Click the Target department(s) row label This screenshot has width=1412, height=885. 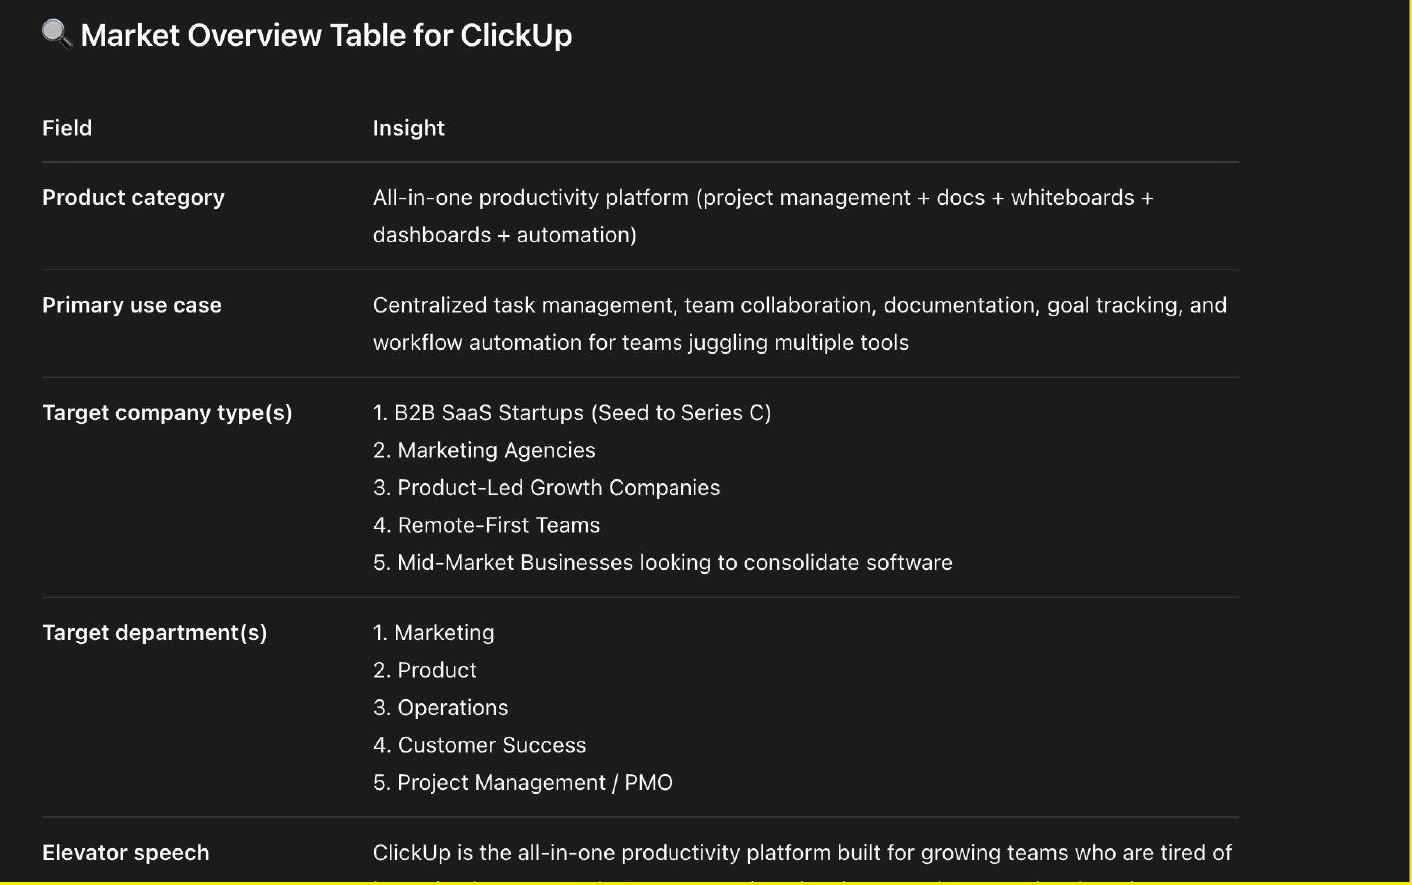pyautogui.click(x=155, y=633)
